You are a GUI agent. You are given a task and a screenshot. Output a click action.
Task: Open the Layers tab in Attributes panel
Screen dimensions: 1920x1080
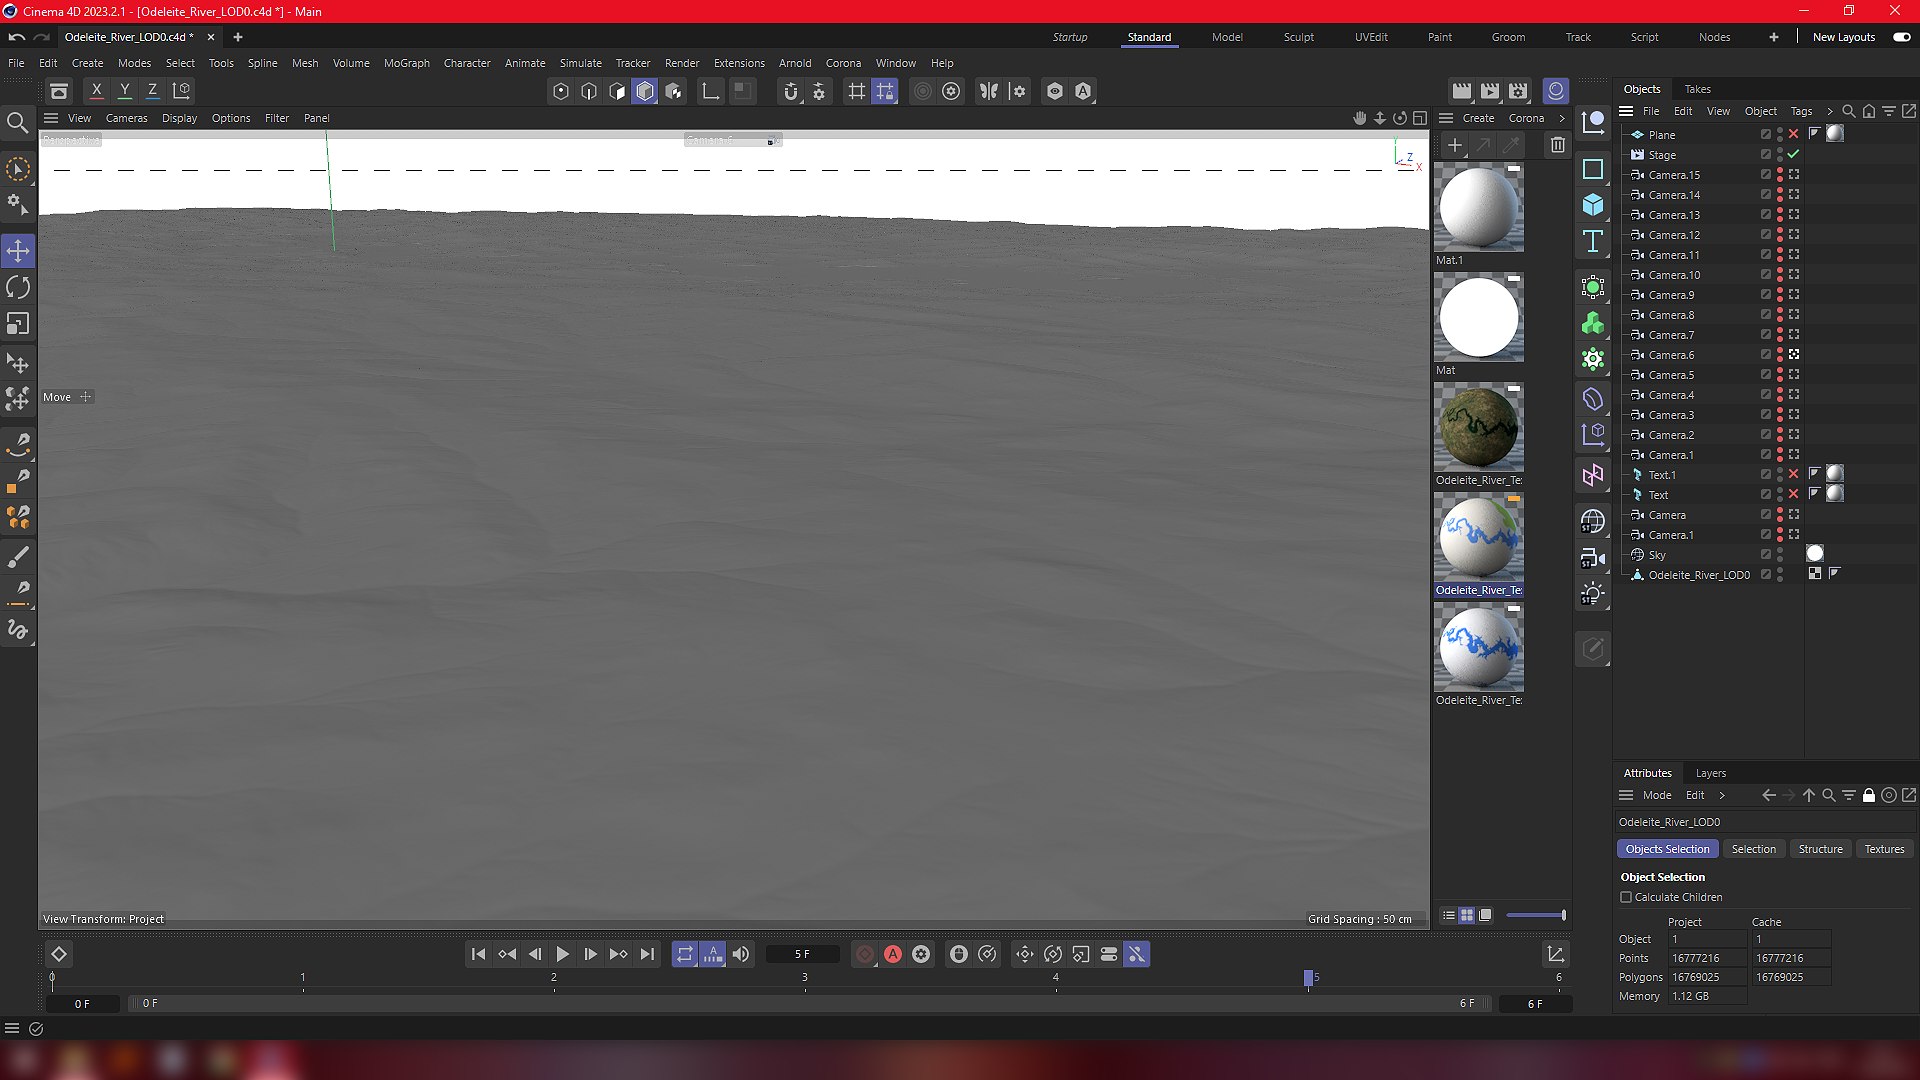[x=1710, y=773]
